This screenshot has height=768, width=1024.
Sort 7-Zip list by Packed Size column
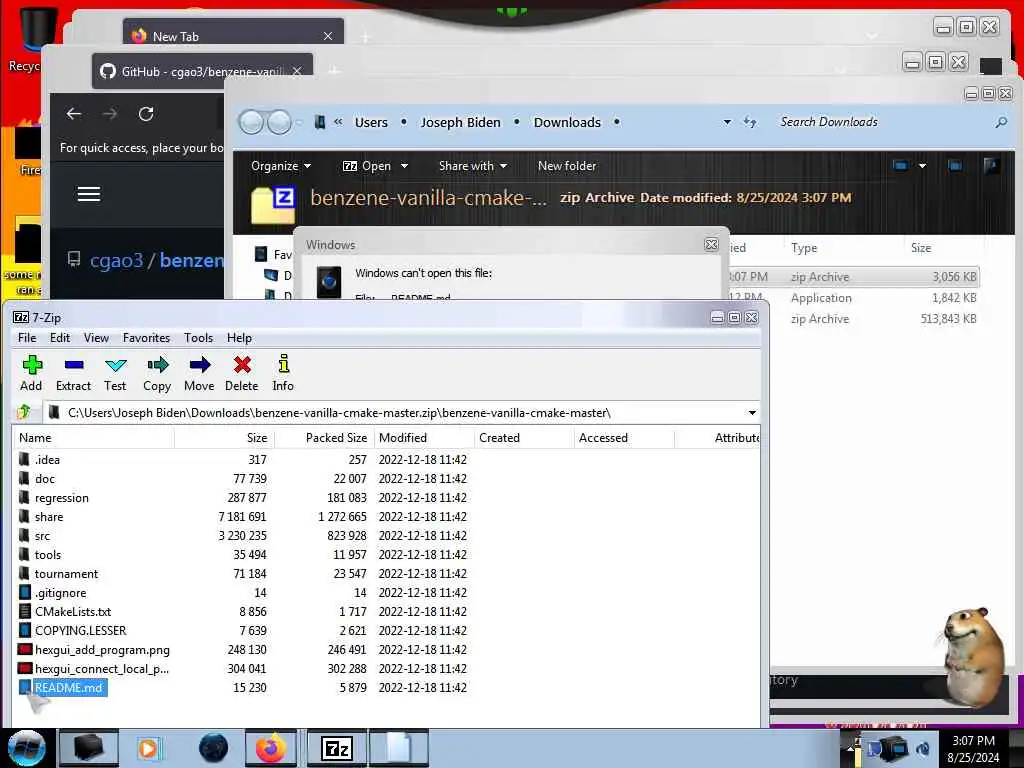[x=325, y=438]
